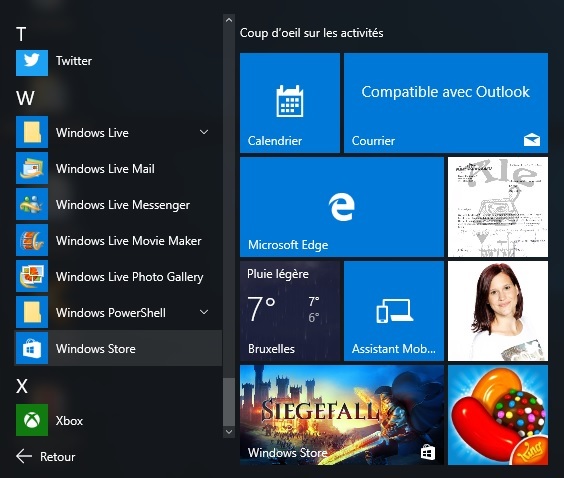Viewport: 564px width, 478px height.
Task: Click the Coup d'oeil sur les activités heading
Action: (311, 33)
